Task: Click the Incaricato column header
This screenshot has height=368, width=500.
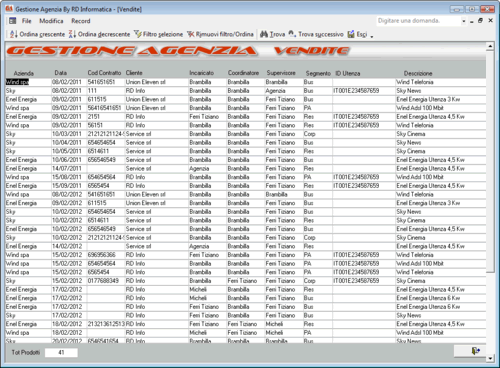Action: 201,73
